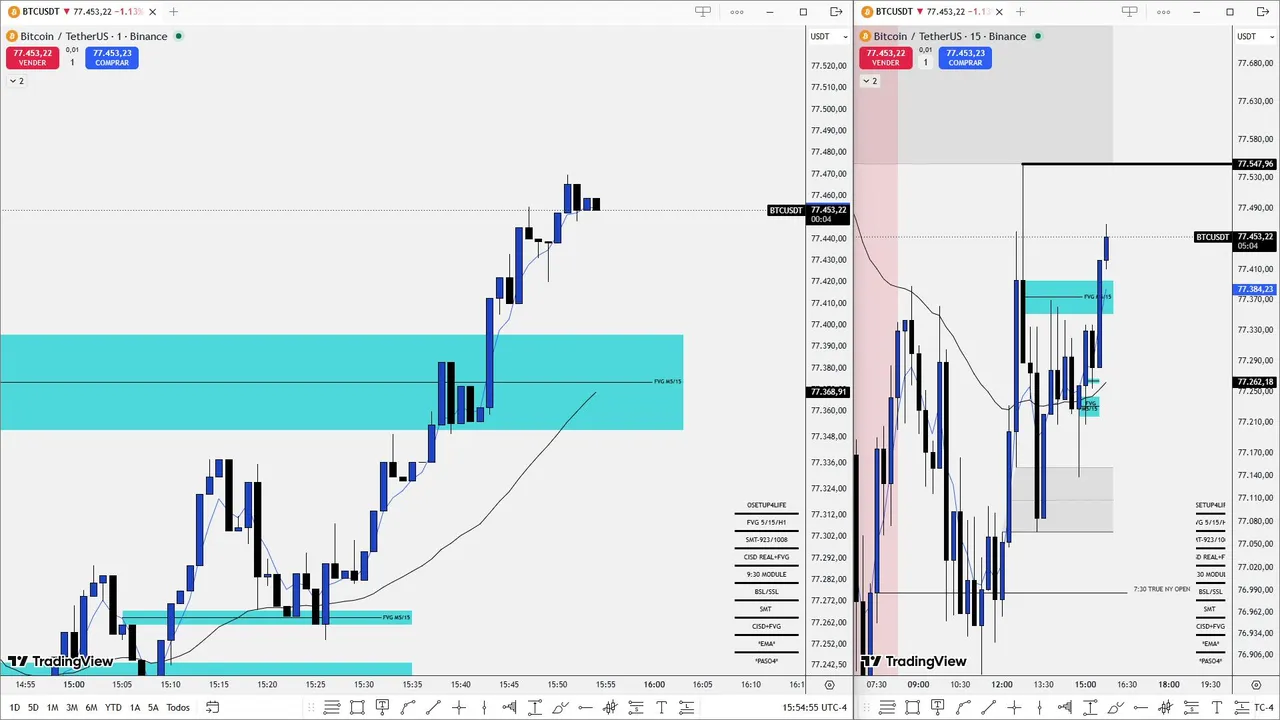Select the candlestick bars pattern tool, left chart

click(x=609, y=707)
